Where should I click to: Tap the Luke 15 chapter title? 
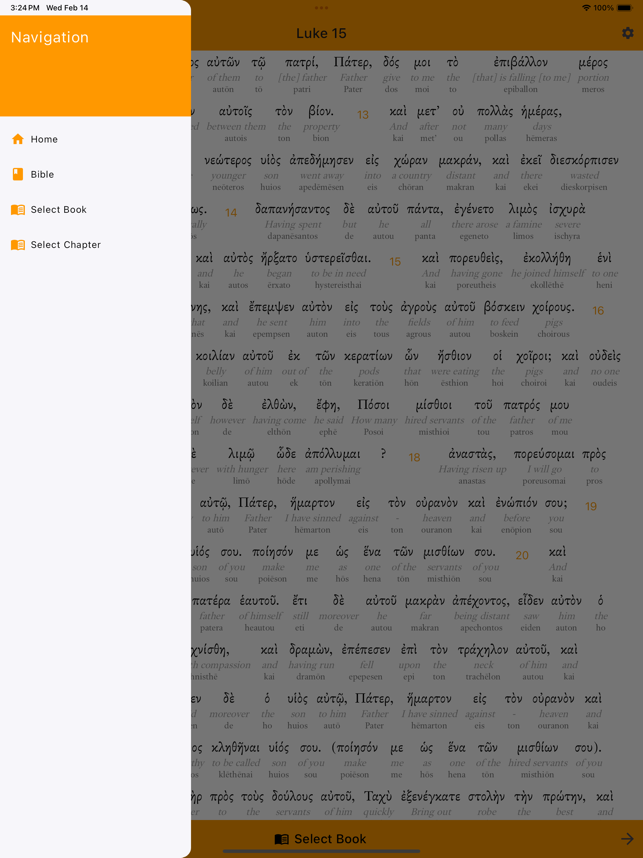point(321,33)
